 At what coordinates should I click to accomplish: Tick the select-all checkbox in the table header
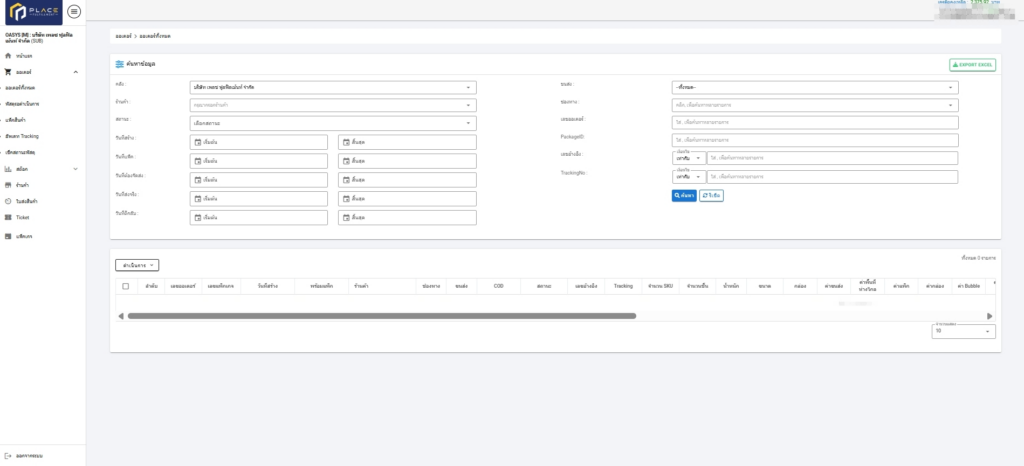(125, 286)
